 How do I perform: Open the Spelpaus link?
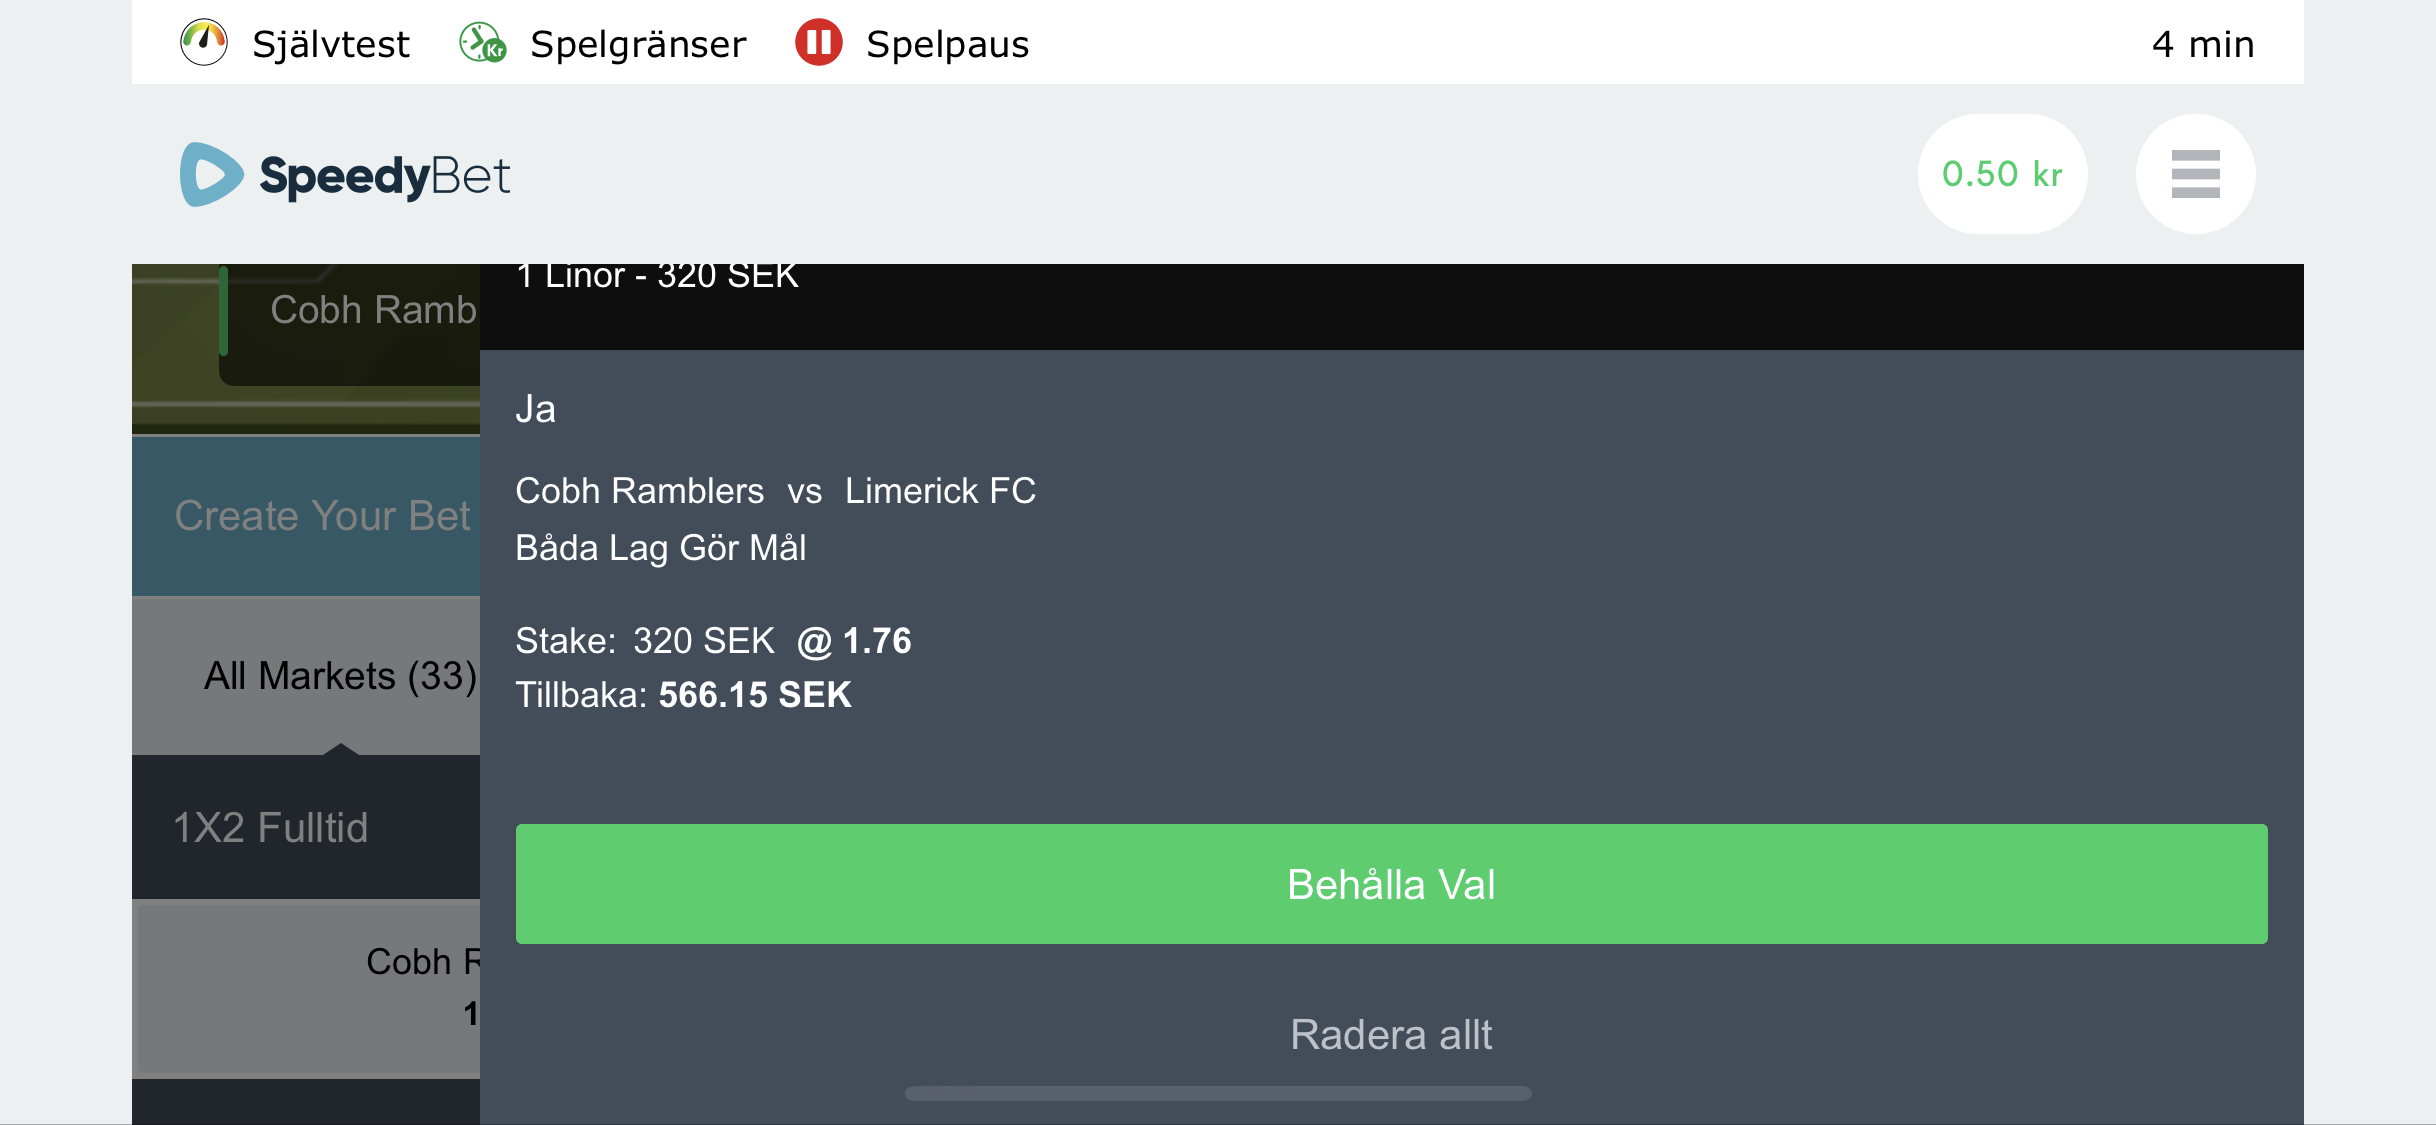pos(947,44)
